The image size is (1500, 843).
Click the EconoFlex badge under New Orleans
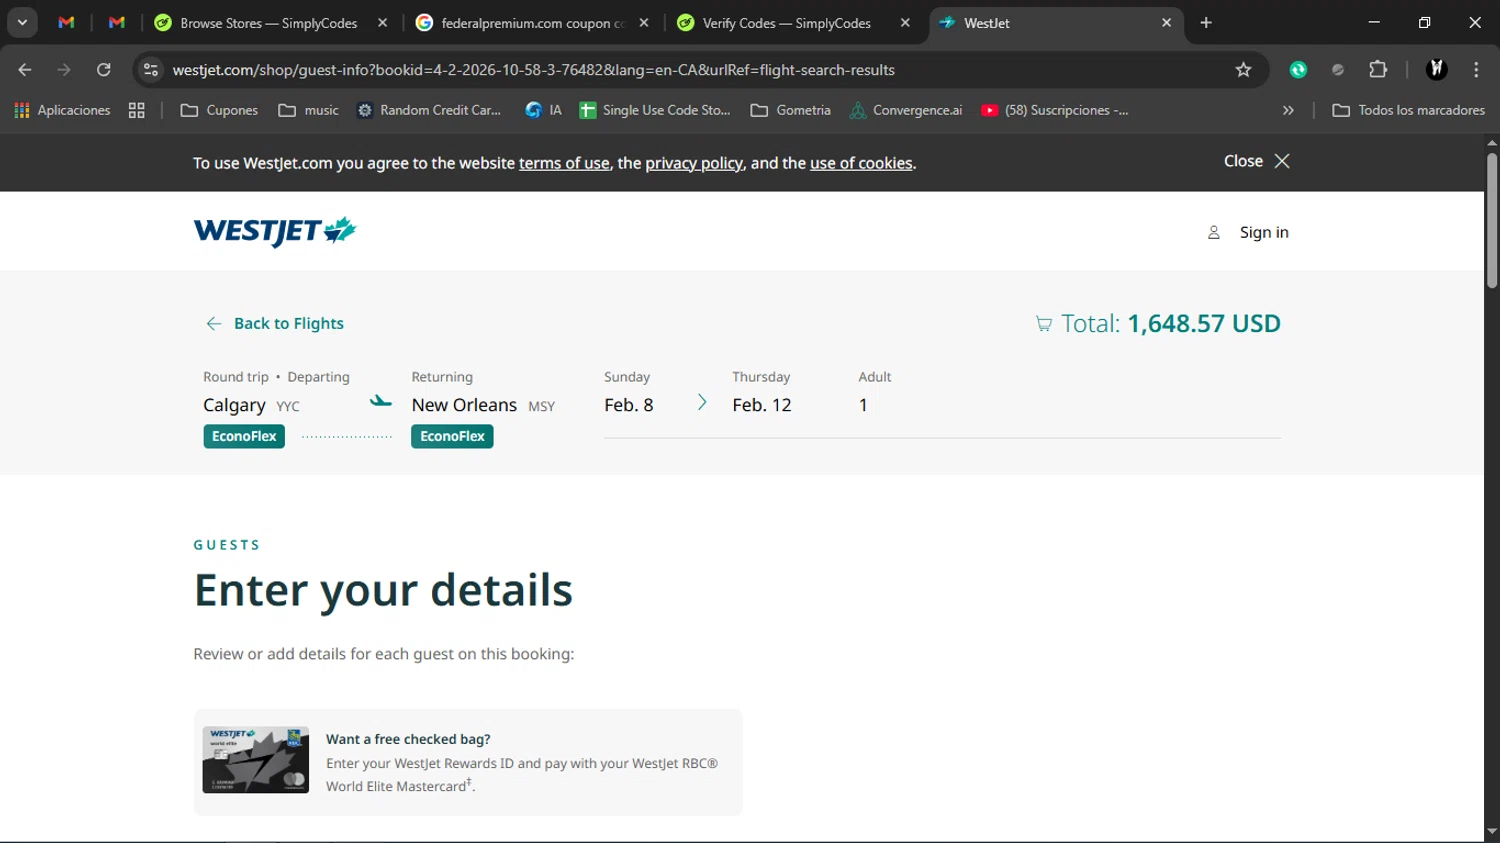452,436
